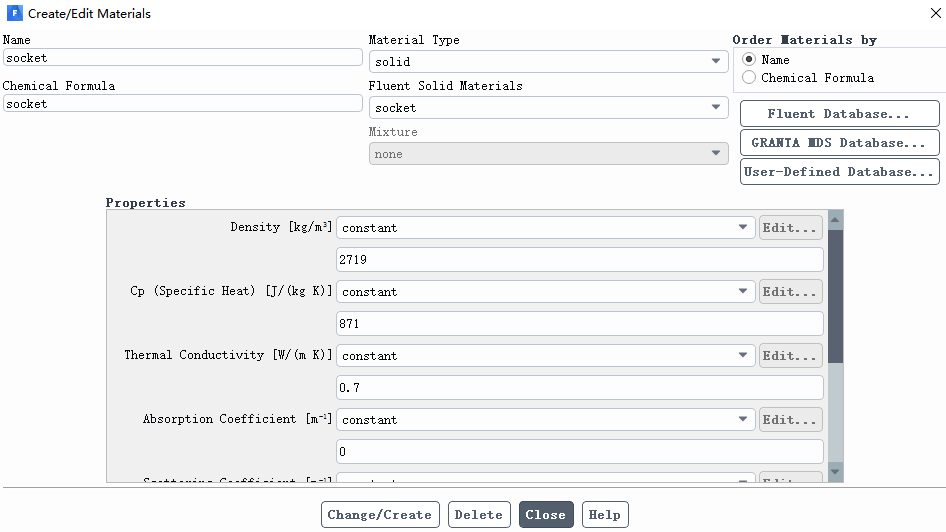Viewport: 946px width, 532px height.
Task: Open the Material Type dropdown
Action: click(548, 62)
